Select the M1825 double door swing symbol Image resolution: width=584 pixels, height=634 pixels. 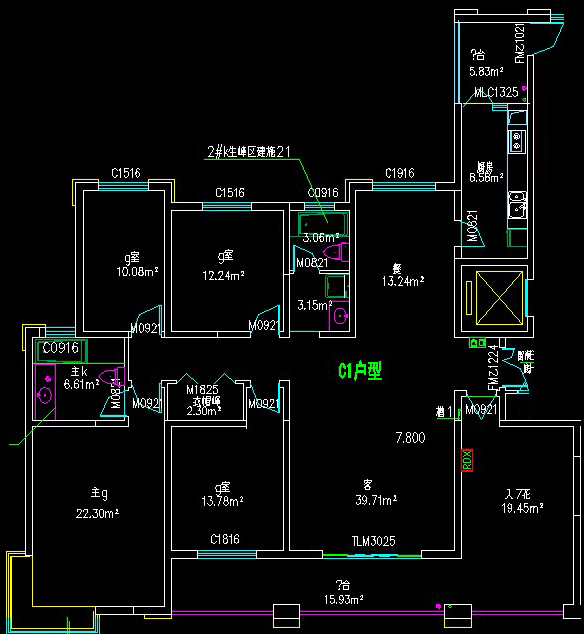tap(205, 378)
